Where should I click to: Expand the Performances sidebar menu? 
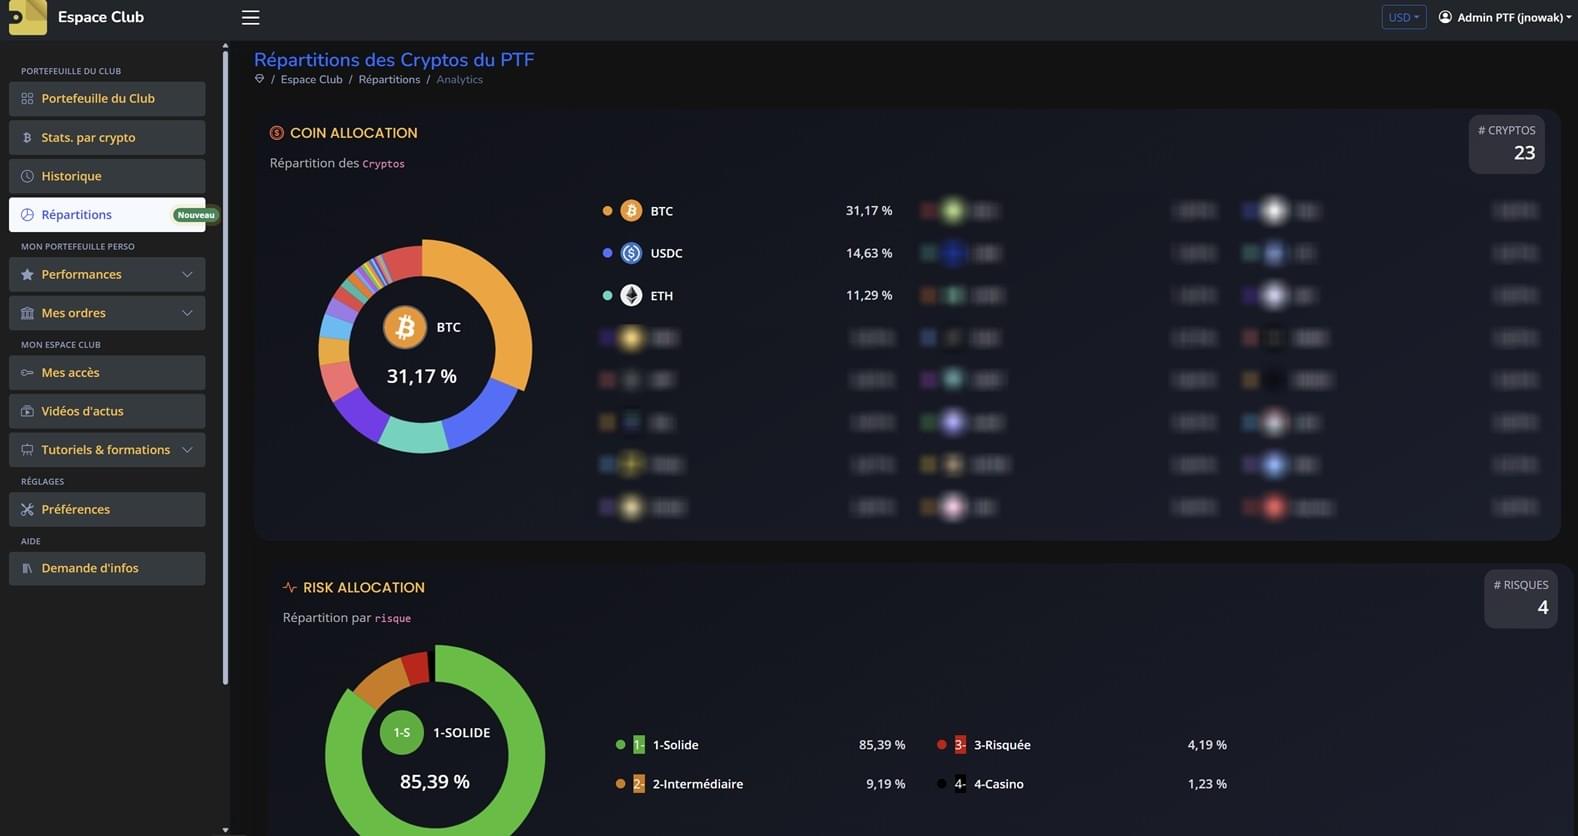[107, 275]
